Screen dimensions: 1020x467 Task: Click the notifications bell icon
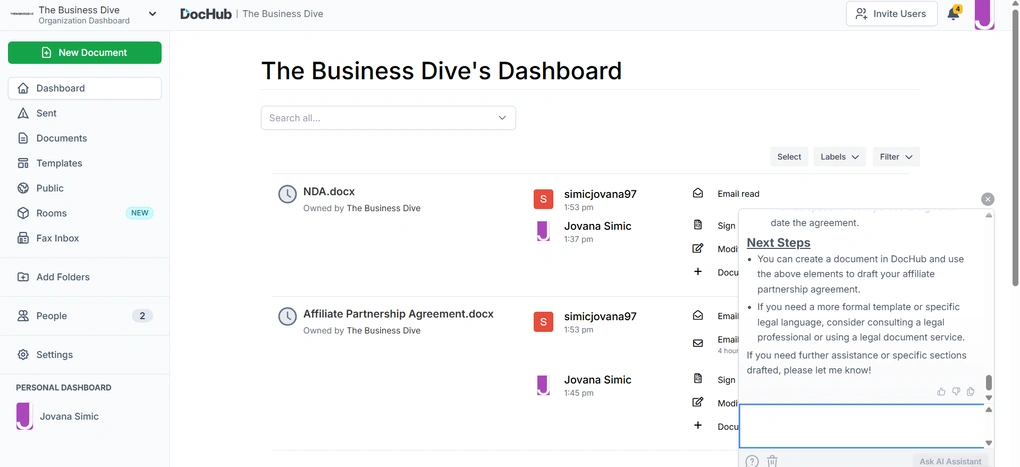click(x=953, y=14)
